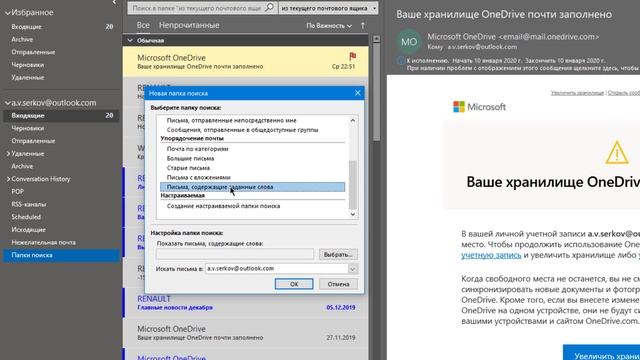The height and width of the screenshot is (360, 640).
Task: Reverse sort order with the up arrow
Action: click(362, 25)
